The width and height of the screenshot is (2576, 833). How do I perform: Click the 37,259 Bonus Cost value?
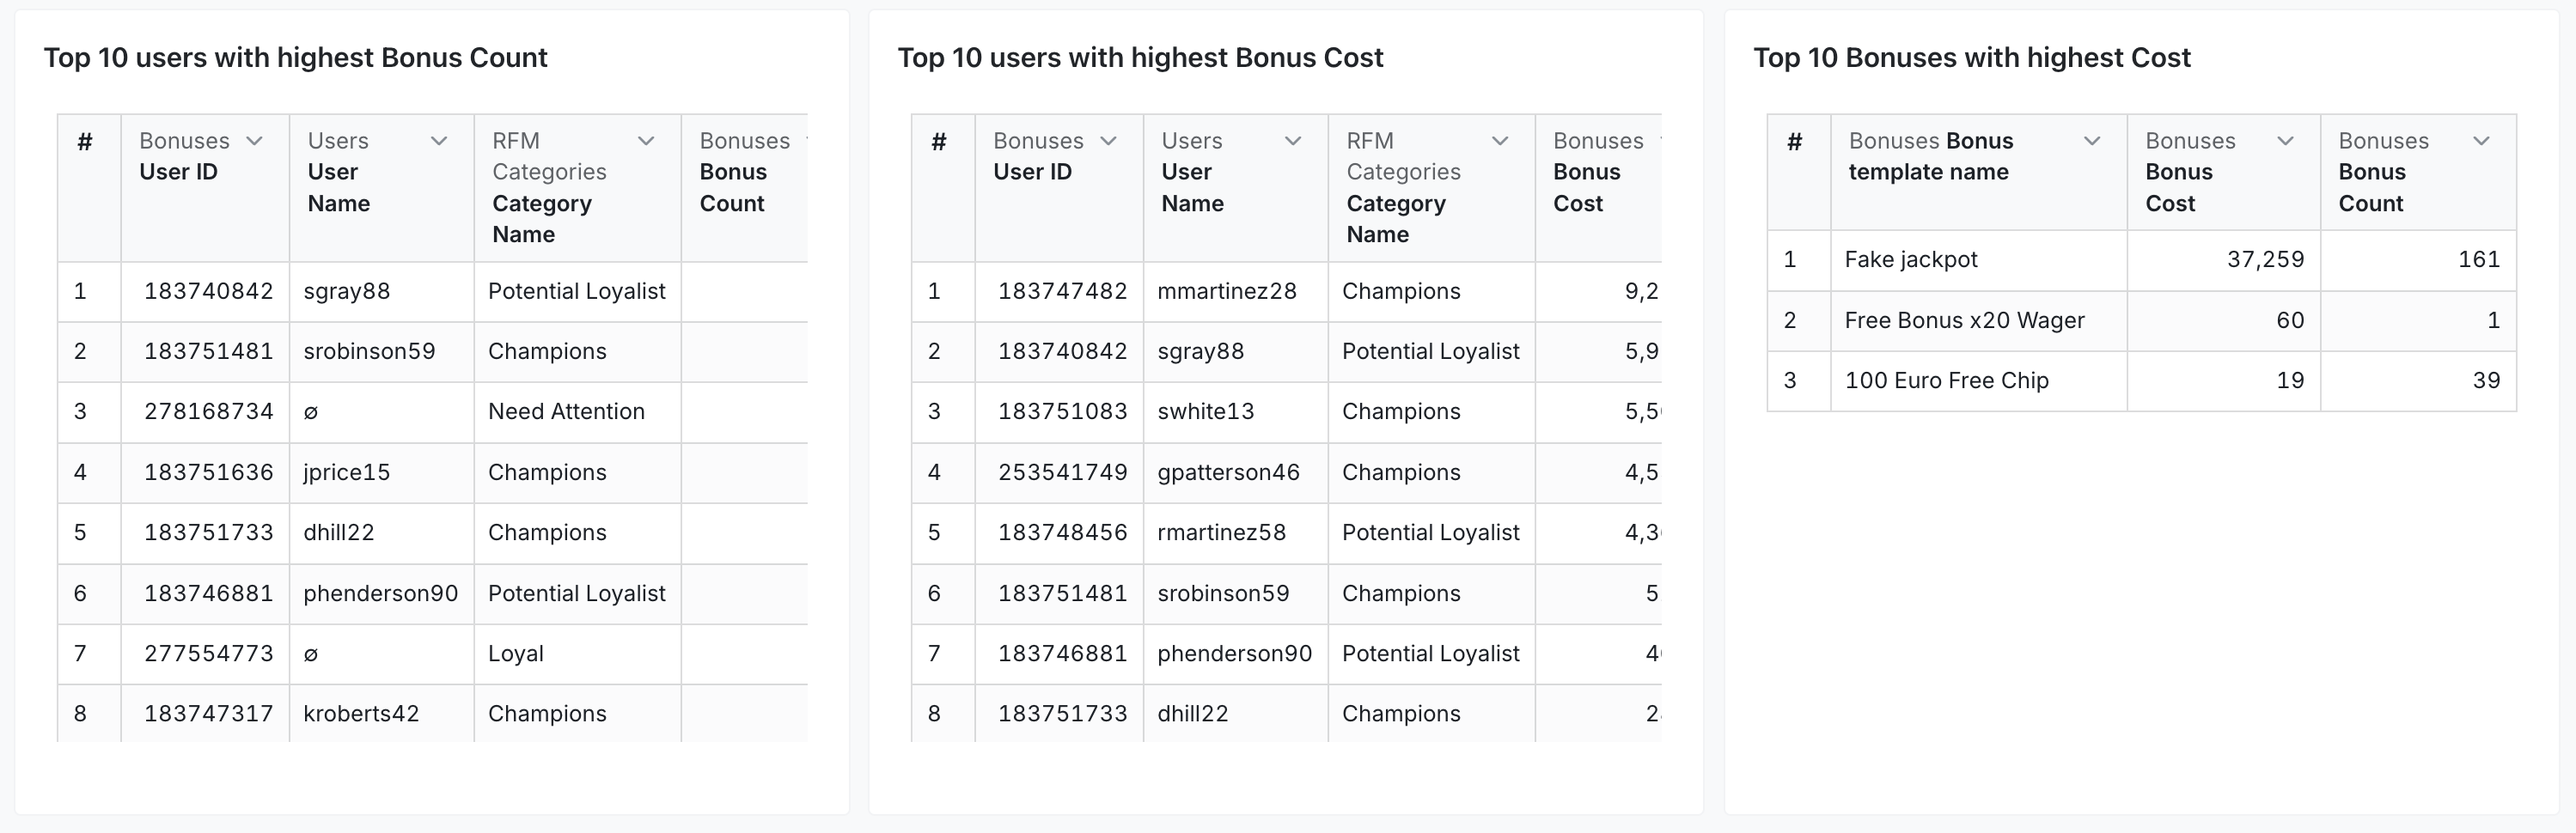(2265, 260)
